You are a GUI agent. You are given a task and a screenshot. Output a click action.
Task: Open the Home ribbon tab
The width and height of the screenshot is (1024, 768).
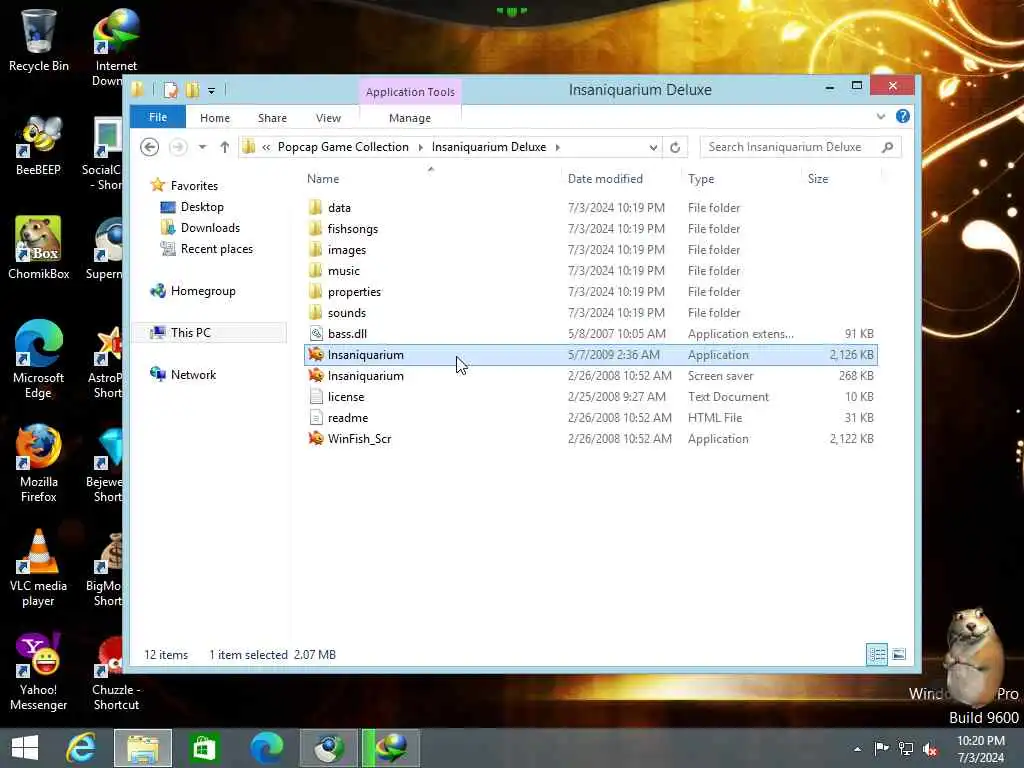tap(215, 118)
